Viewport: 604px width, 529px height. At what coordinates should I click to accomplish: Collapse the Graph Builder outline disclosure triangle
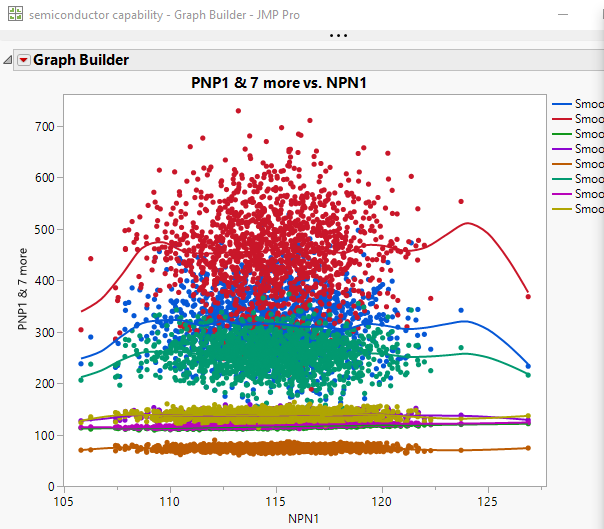click(x=8, y=60)
